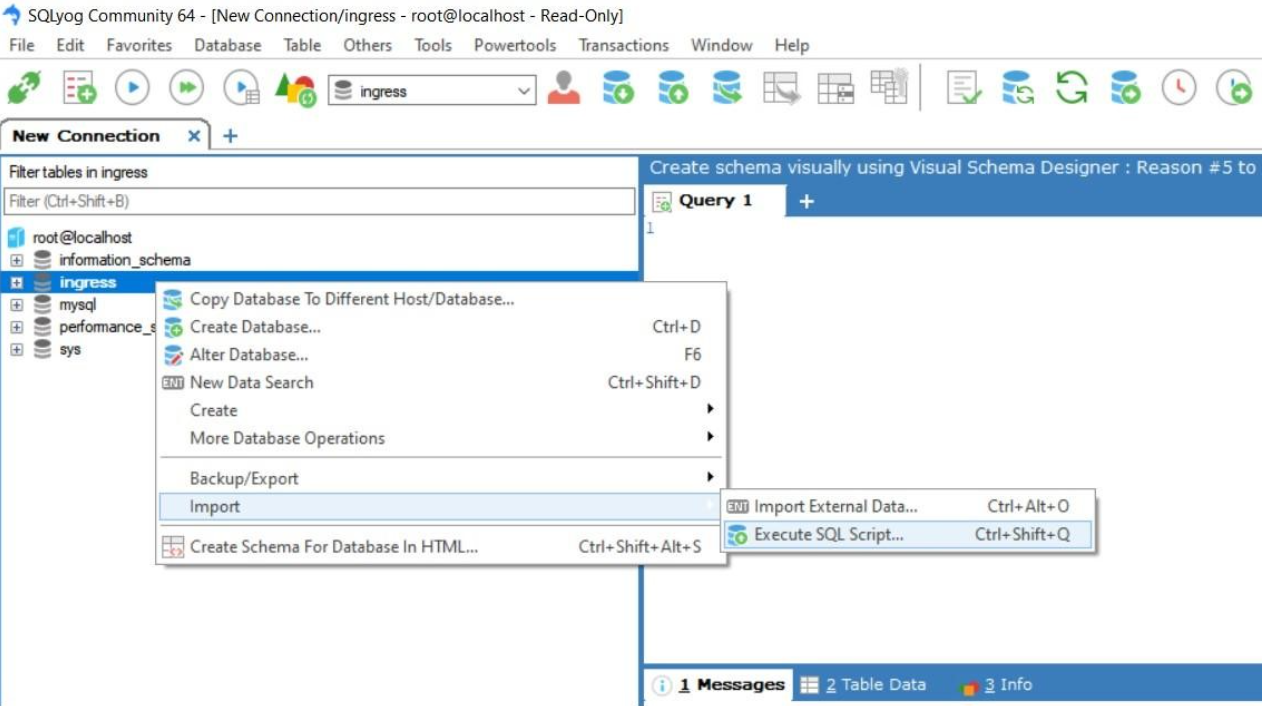Click the Filter tables input field

pyautogui.click(x=319, y=201)
